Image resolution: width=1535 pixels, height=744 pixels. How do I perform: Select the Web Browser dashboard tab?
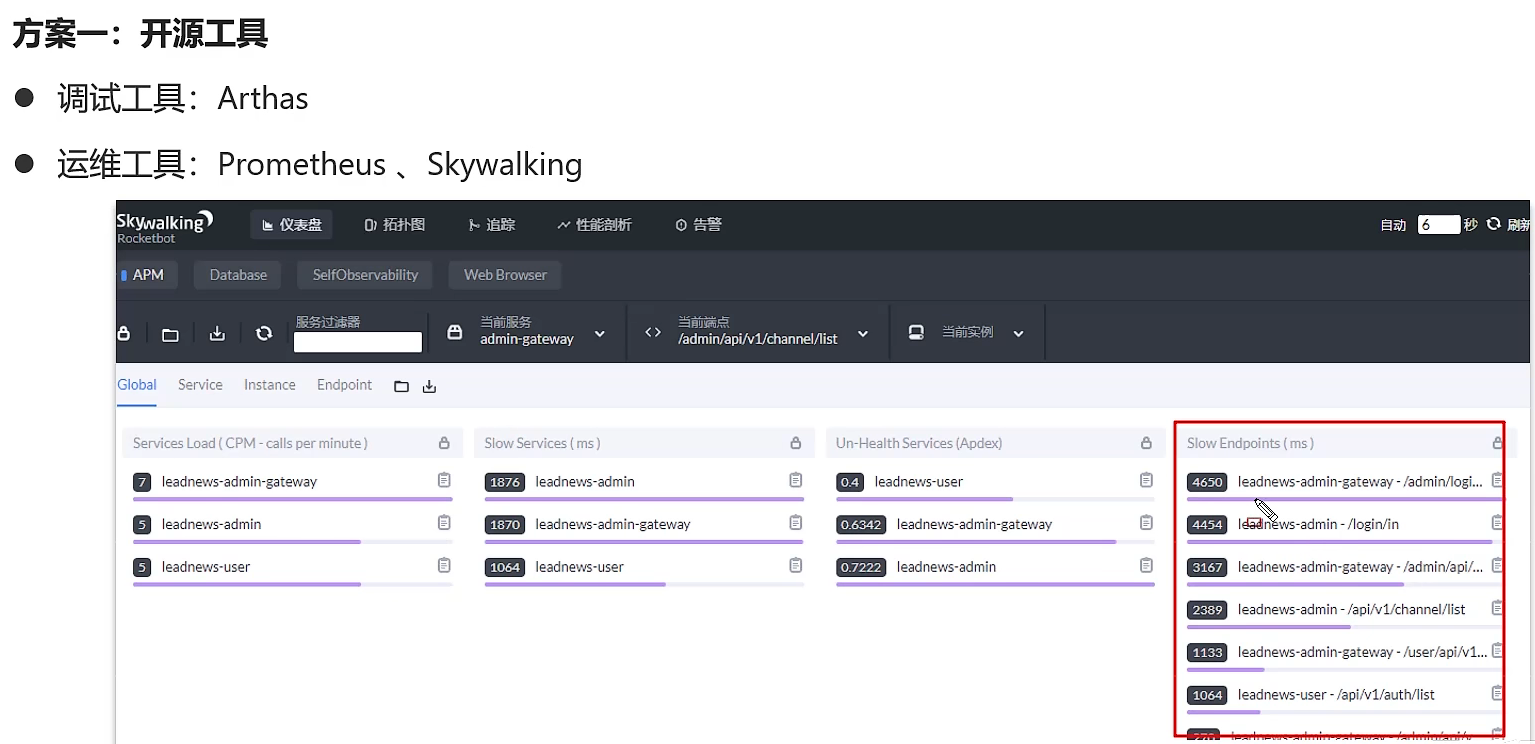[x=505, y=275]
